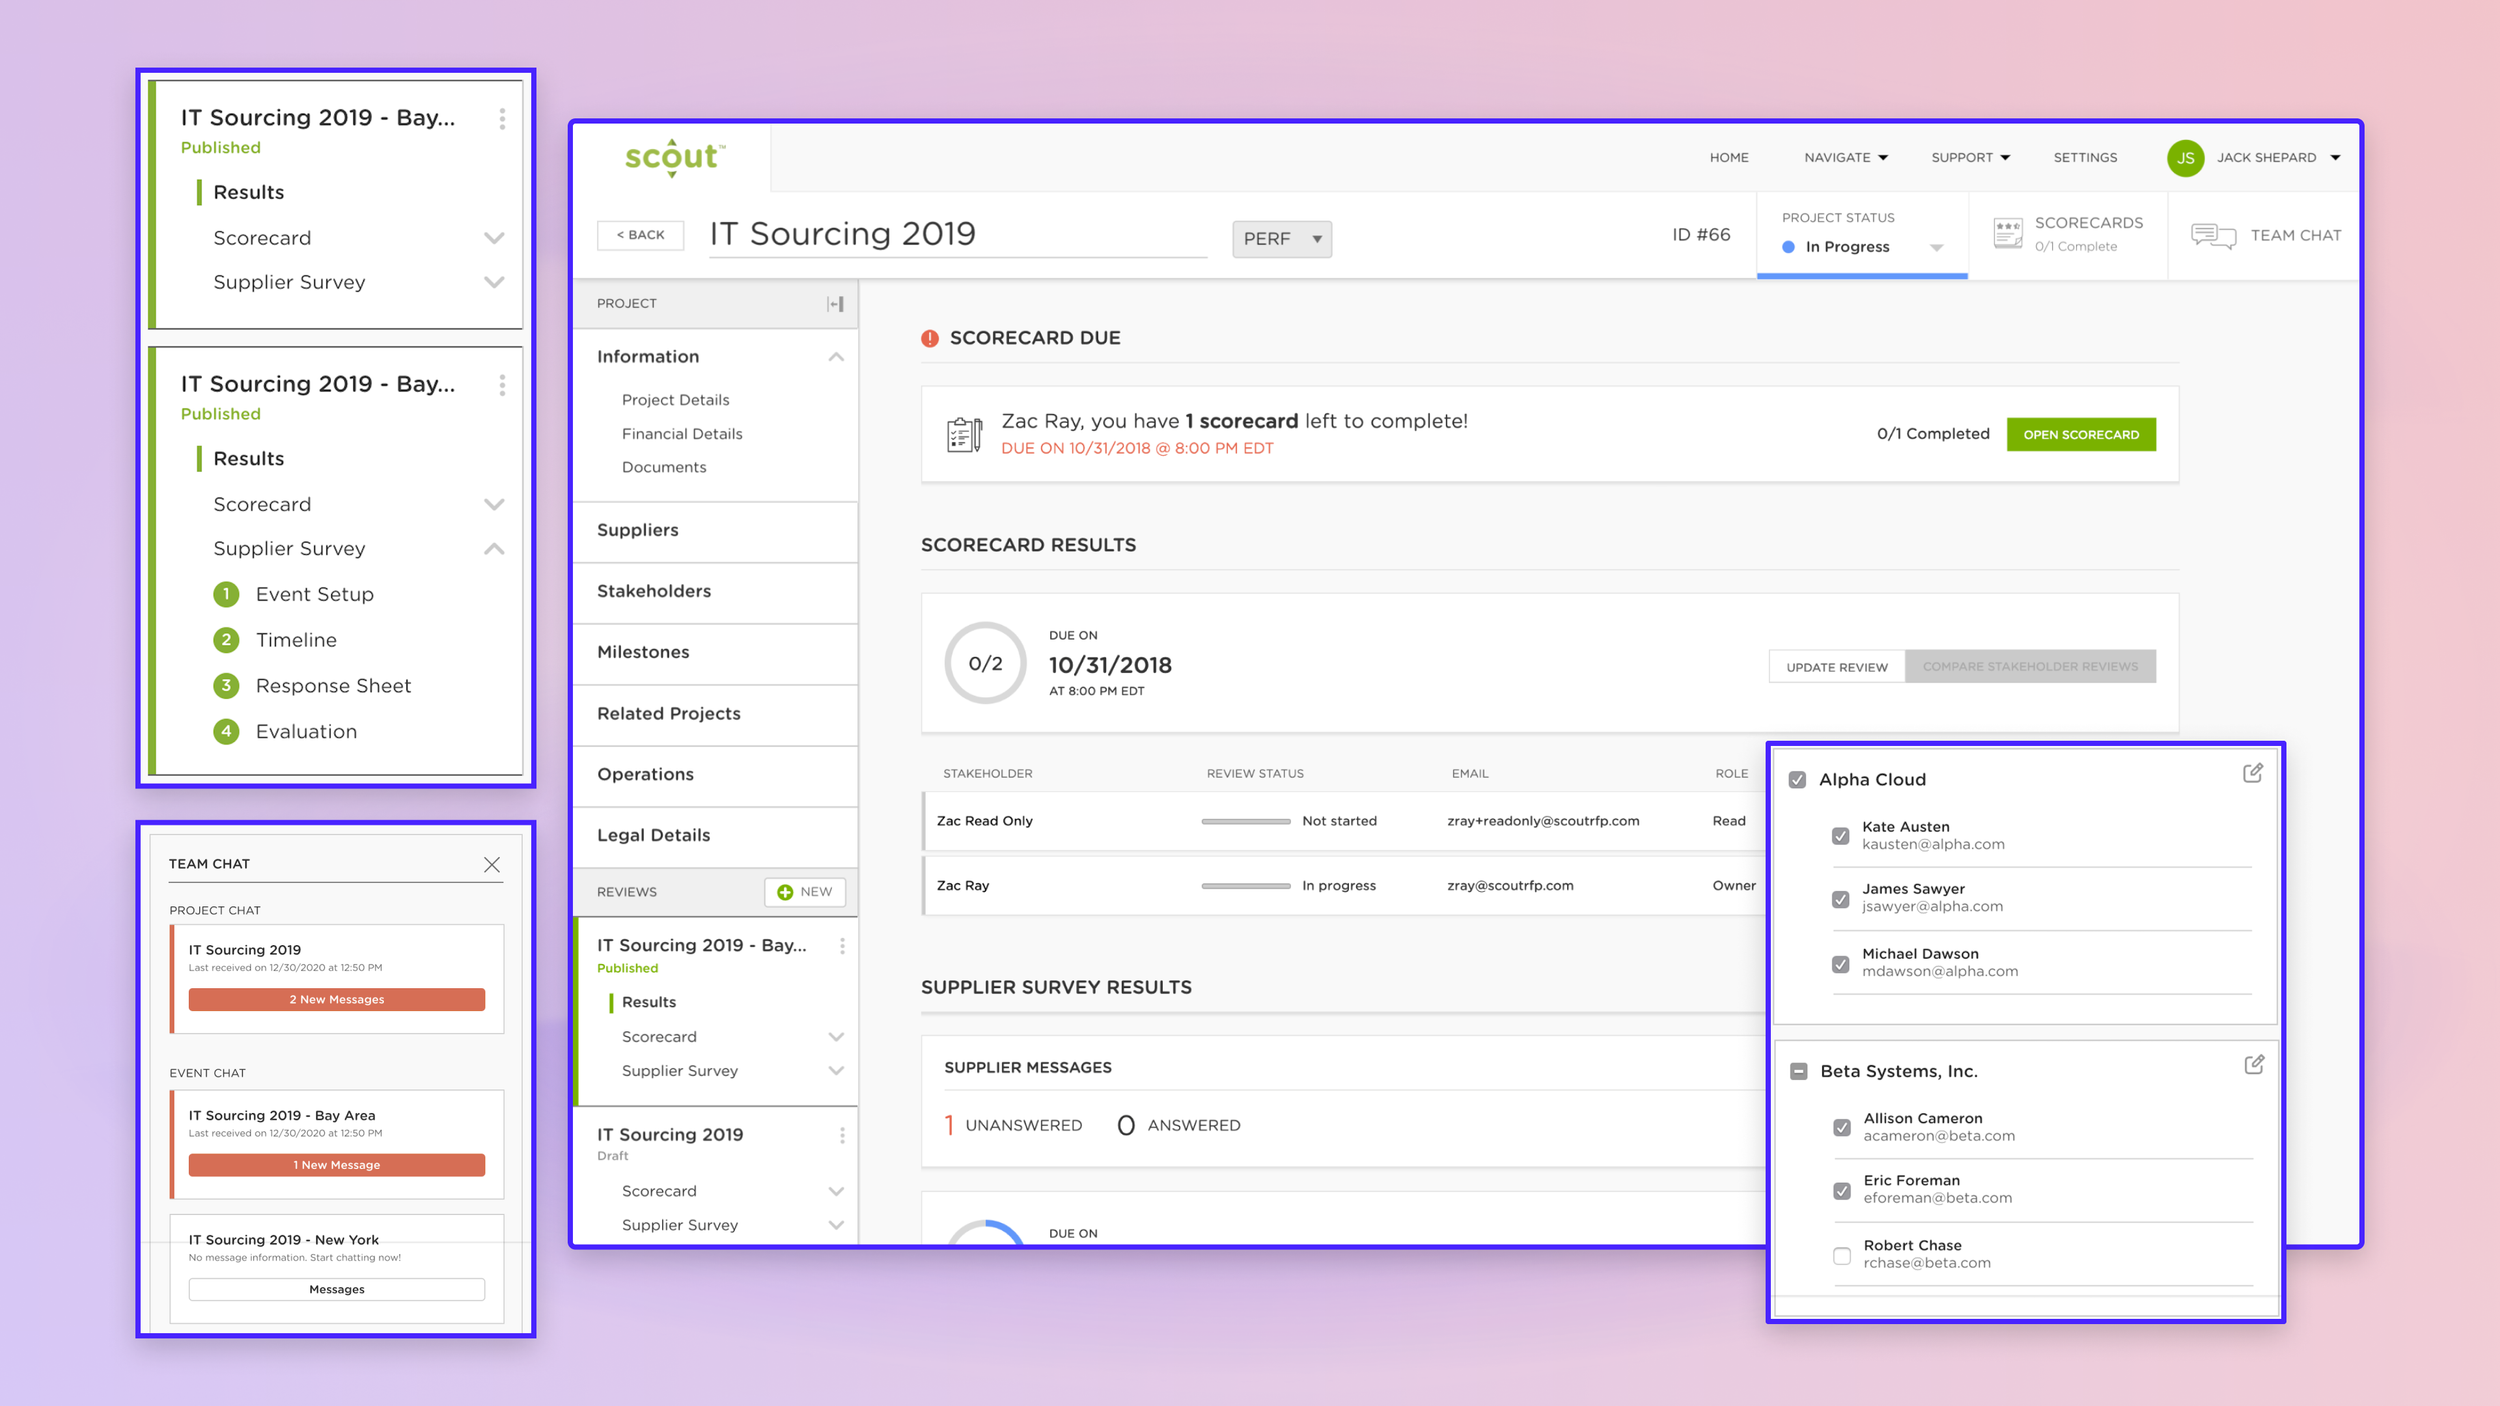
Task: Click the Scorecards star rating icon
Action: (x=2007, y=233)
